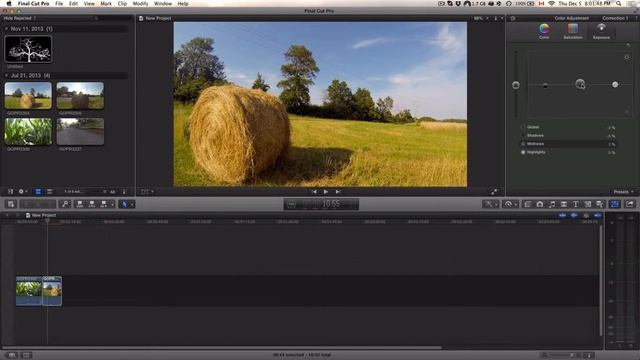Open the File menu
The height and width of the screenshot is (360, 640).
(59, 3)
